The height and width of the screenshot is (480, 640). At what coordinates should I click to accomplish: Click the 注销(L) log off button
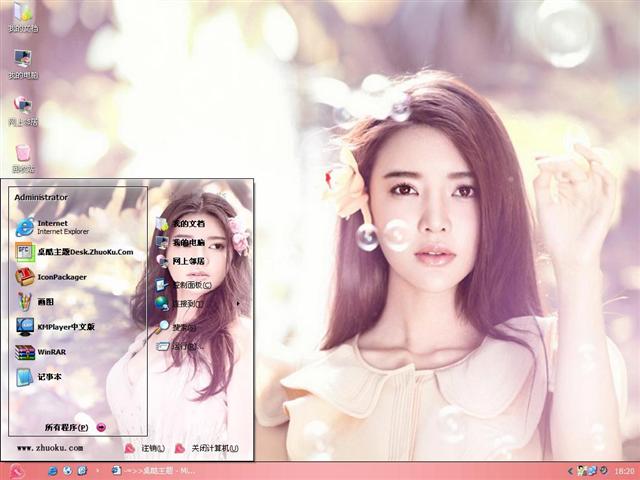[144, 448]
